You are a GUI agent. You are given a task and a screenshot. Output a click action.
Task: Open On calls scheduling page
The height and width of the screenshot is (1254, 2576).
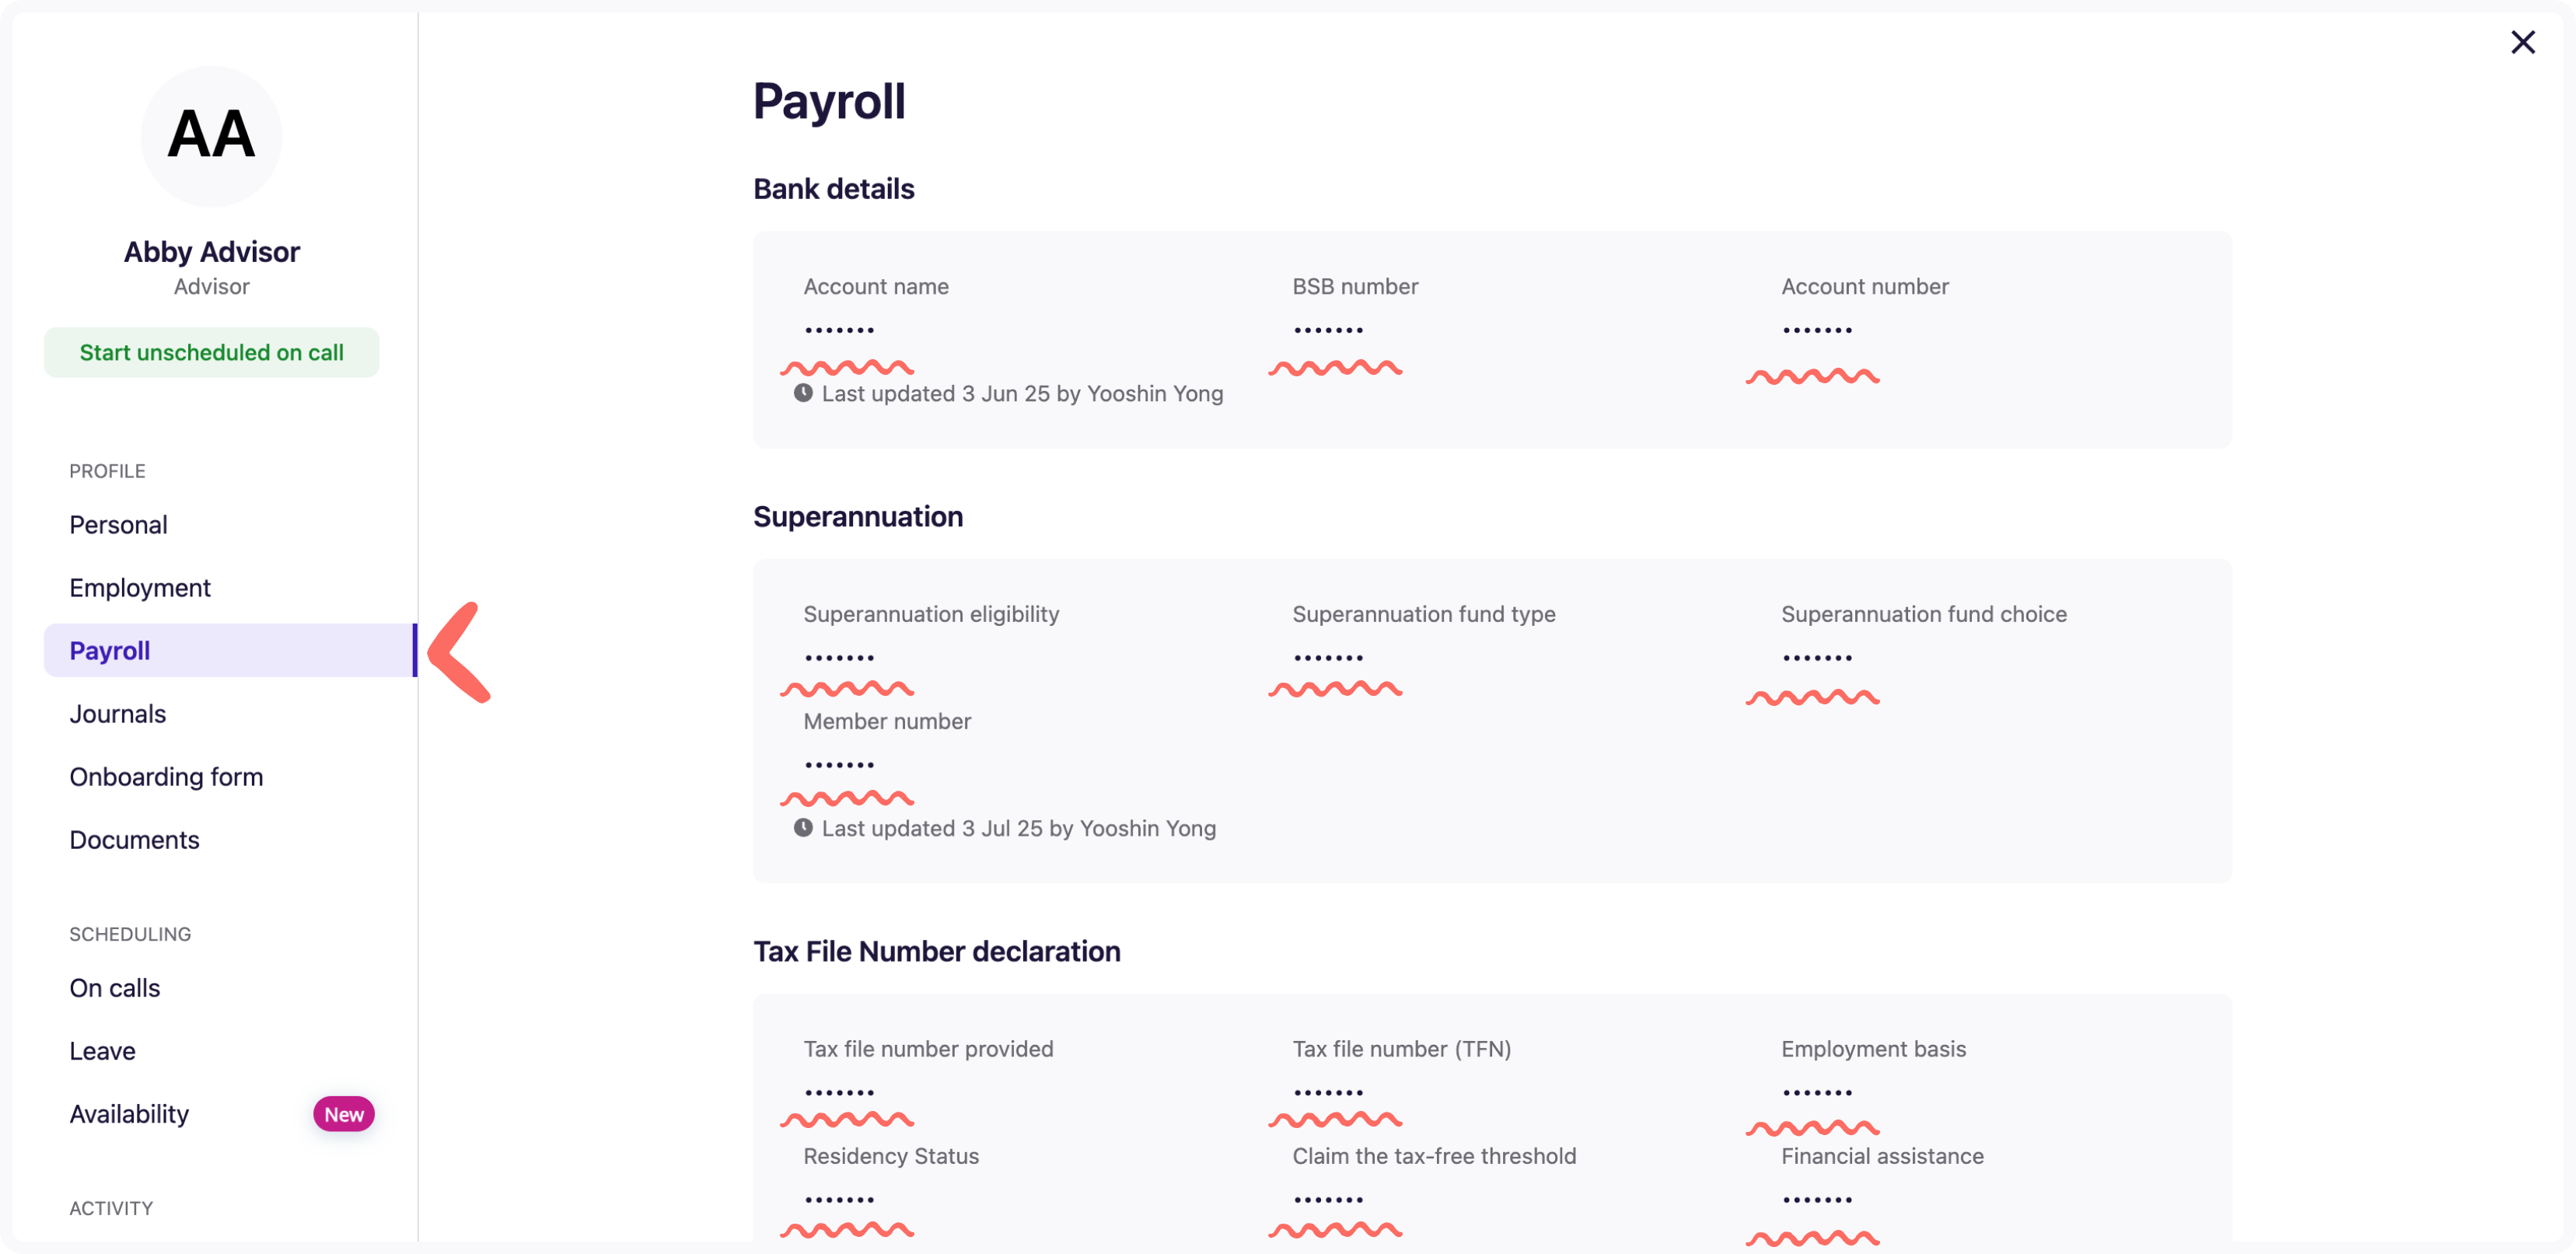point(115,987)
